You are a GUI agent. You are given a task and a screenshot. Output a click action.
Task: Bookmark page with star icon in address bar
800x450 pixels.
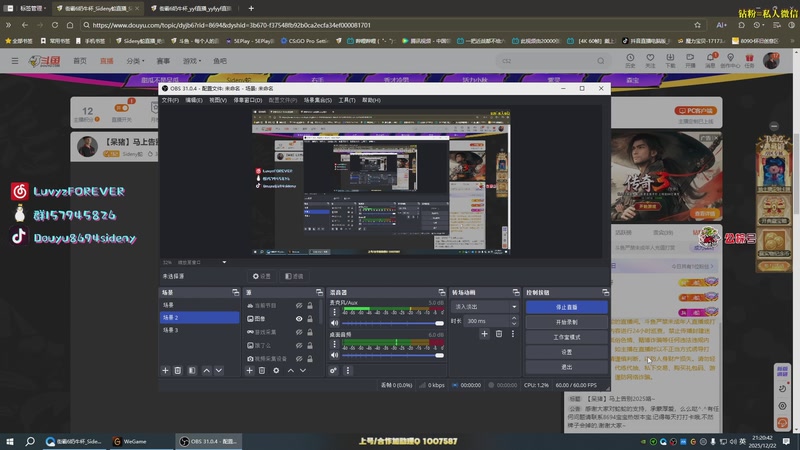pyautogui.click(x=697, y=25)
